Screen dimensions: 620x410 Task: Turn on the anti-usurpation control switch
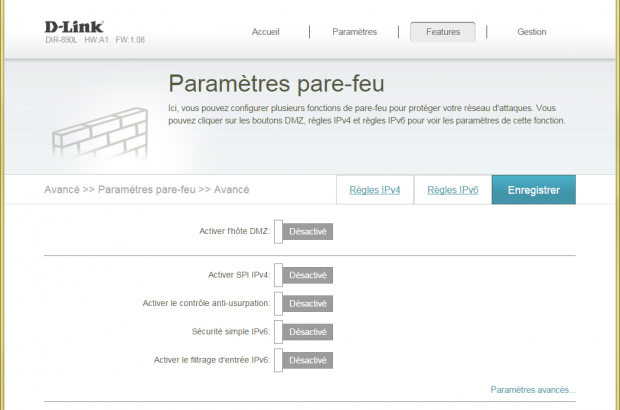(304, 303)
